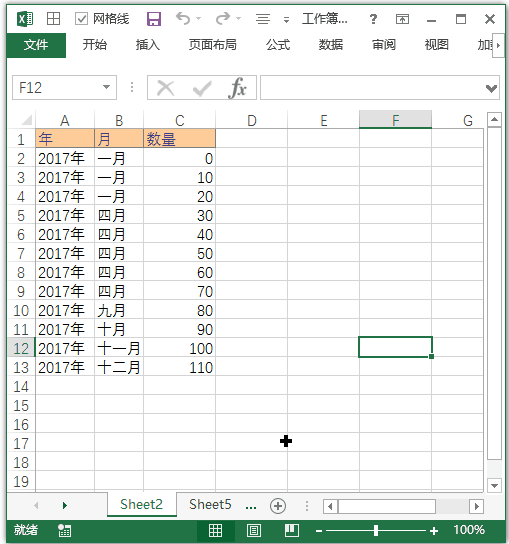Open zoom dialog via 100% label
Screen dimensions: 509x544
(469, 530)
